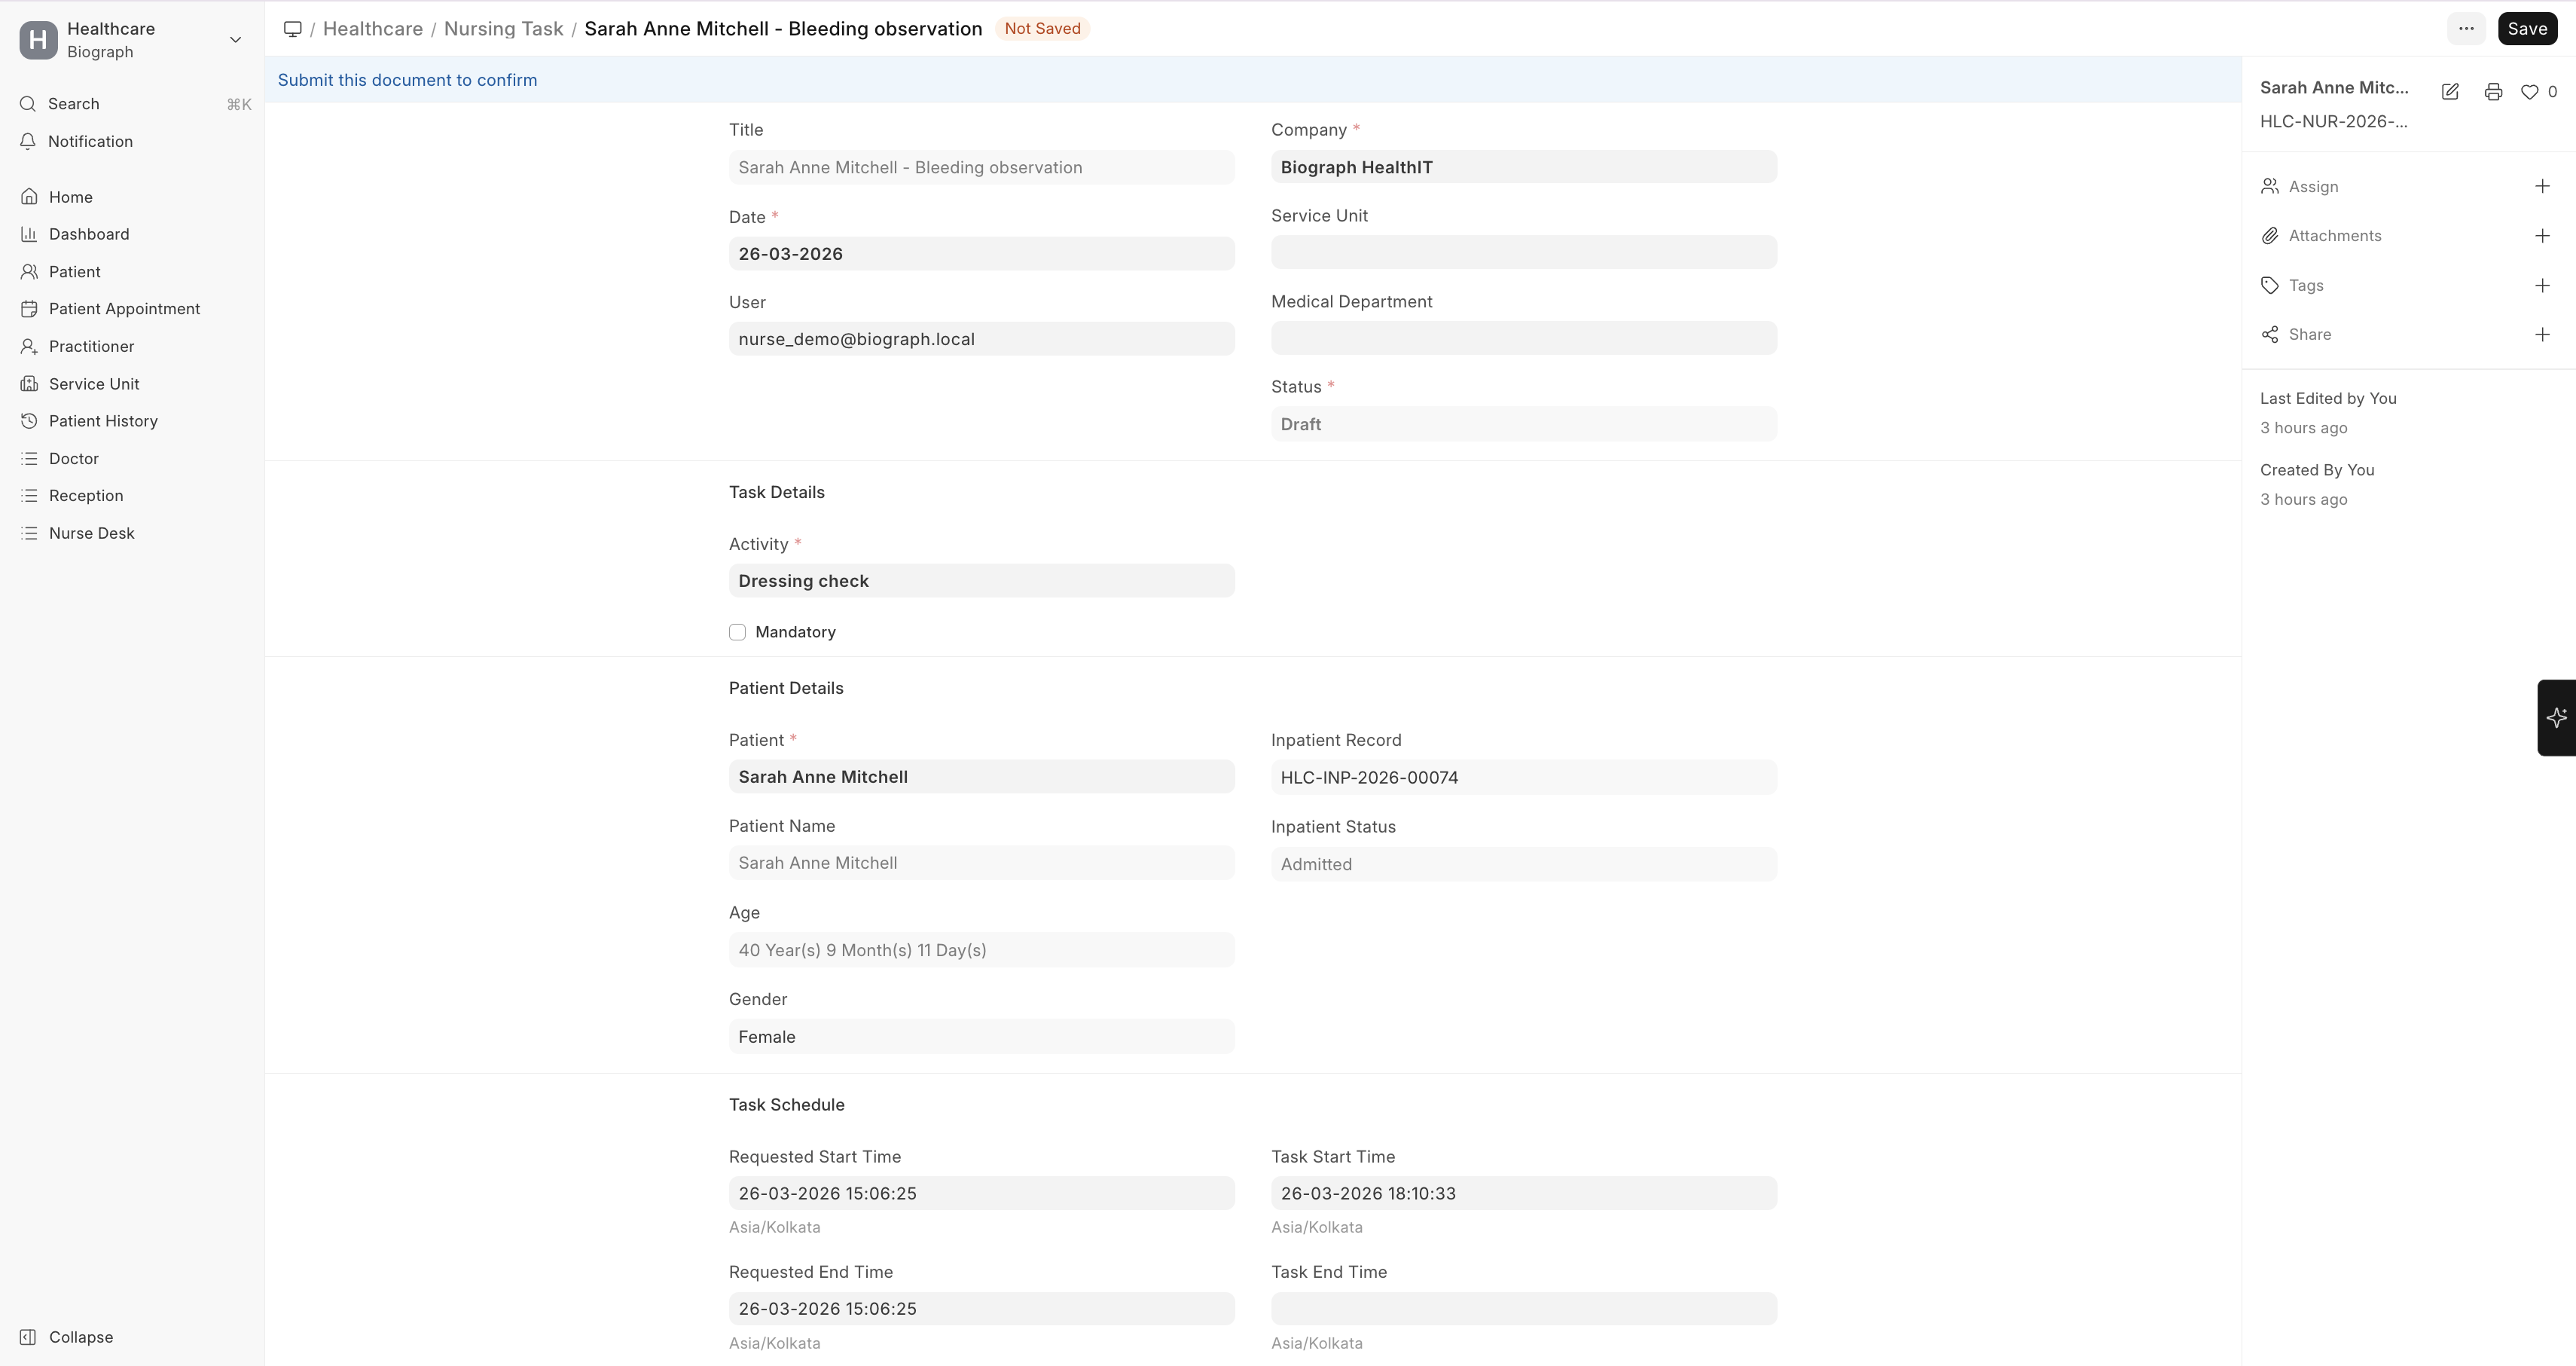Open Nurse Desk in sidebar
Screen dimensions: 2576x1366
(91, 533)
